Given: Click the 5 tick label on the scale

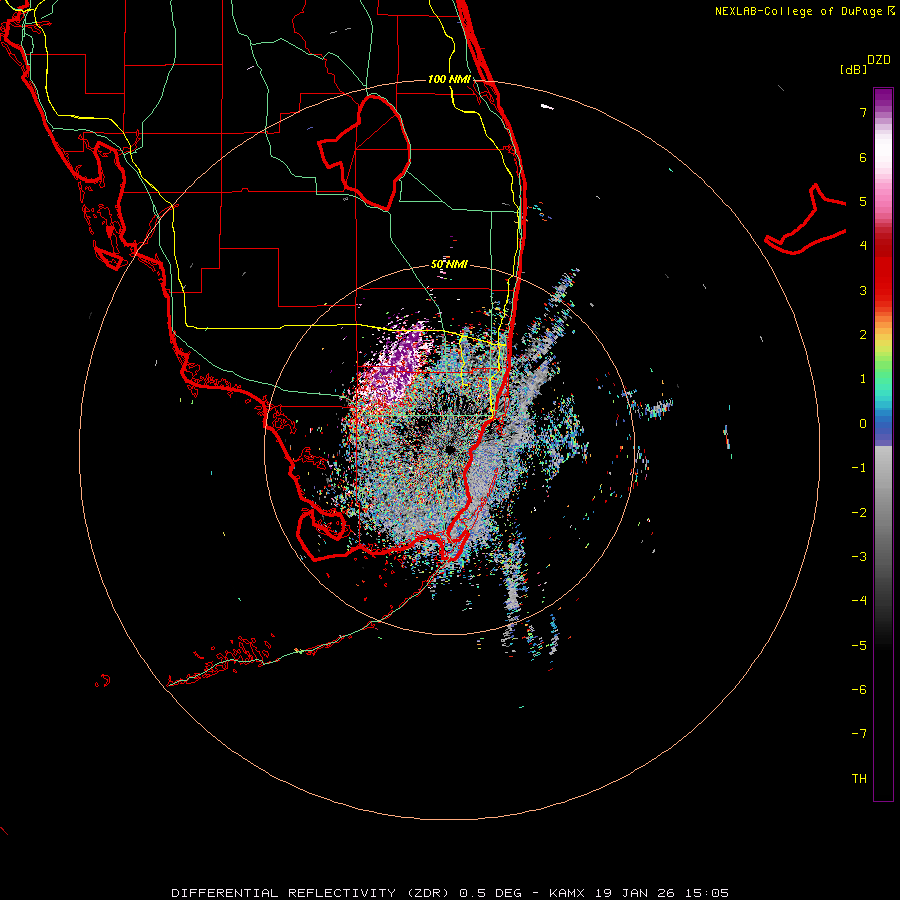Looking at the screenshot, I should click(x=863, y=201).
